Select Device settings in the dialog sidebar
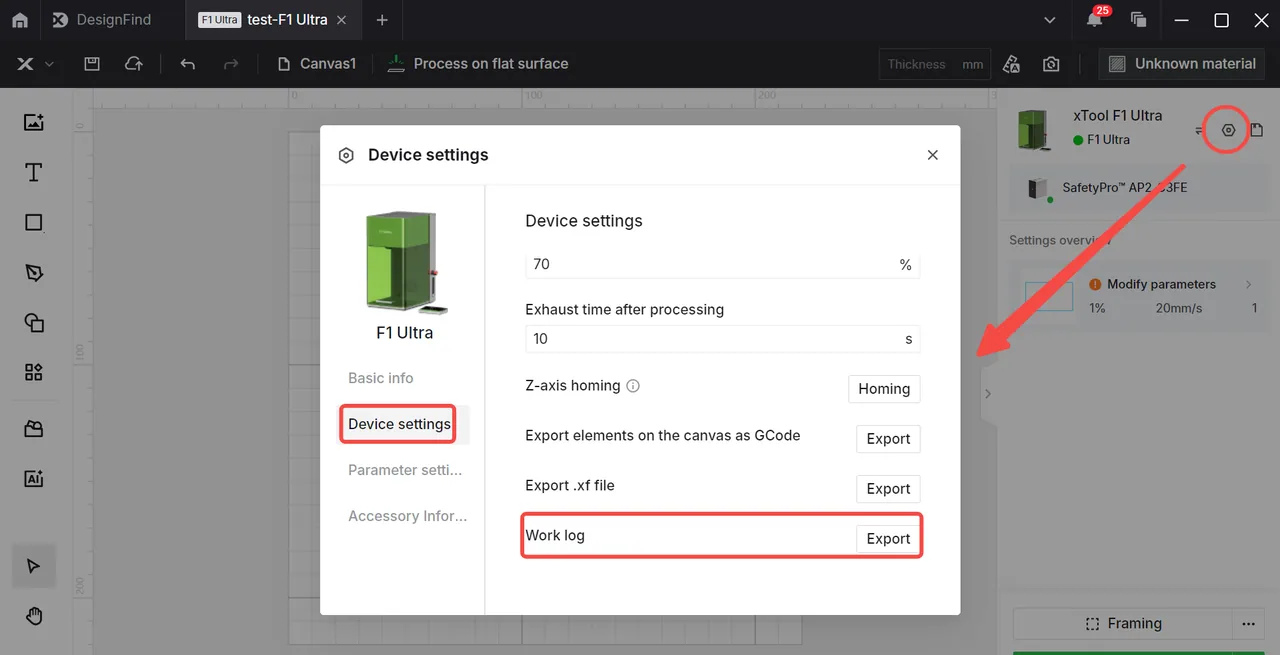 [400, 424]
